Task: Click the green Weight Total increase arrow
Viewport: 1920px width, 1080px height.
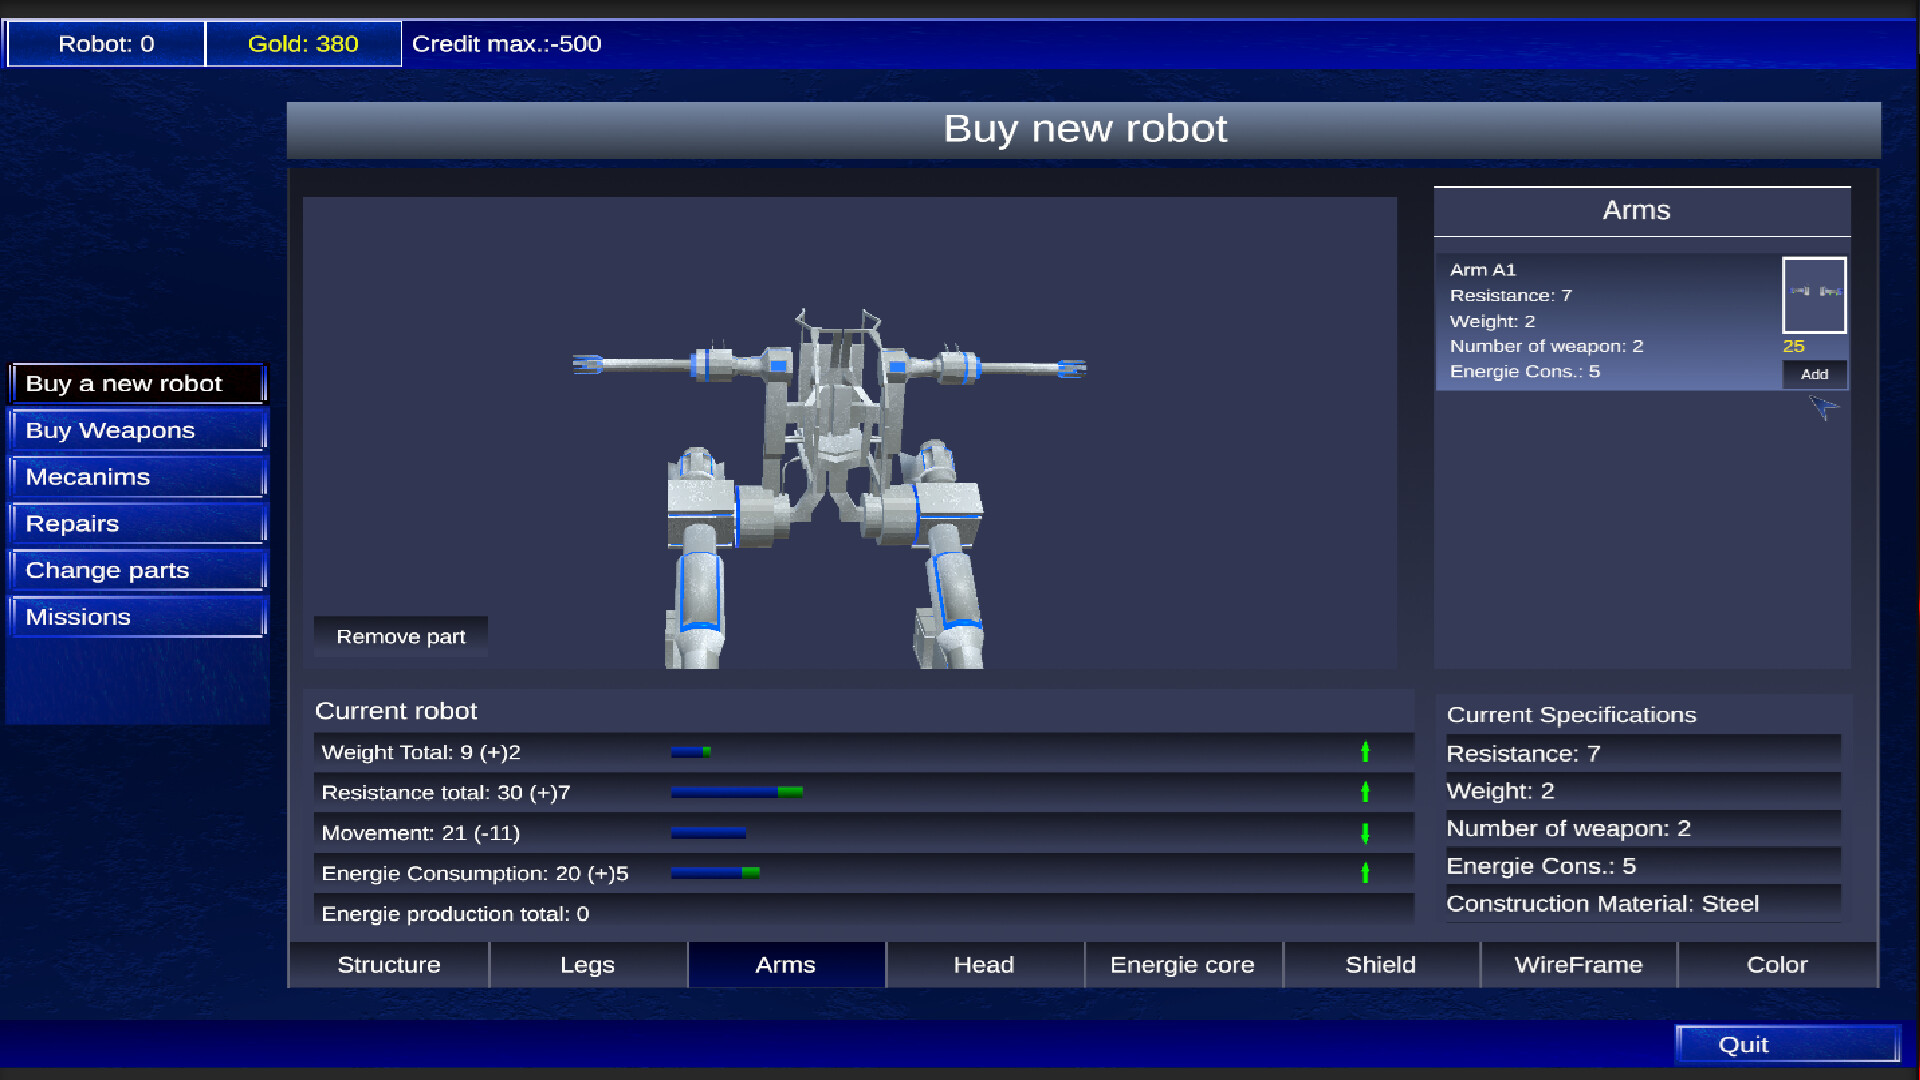Action: coord(1365,751)
